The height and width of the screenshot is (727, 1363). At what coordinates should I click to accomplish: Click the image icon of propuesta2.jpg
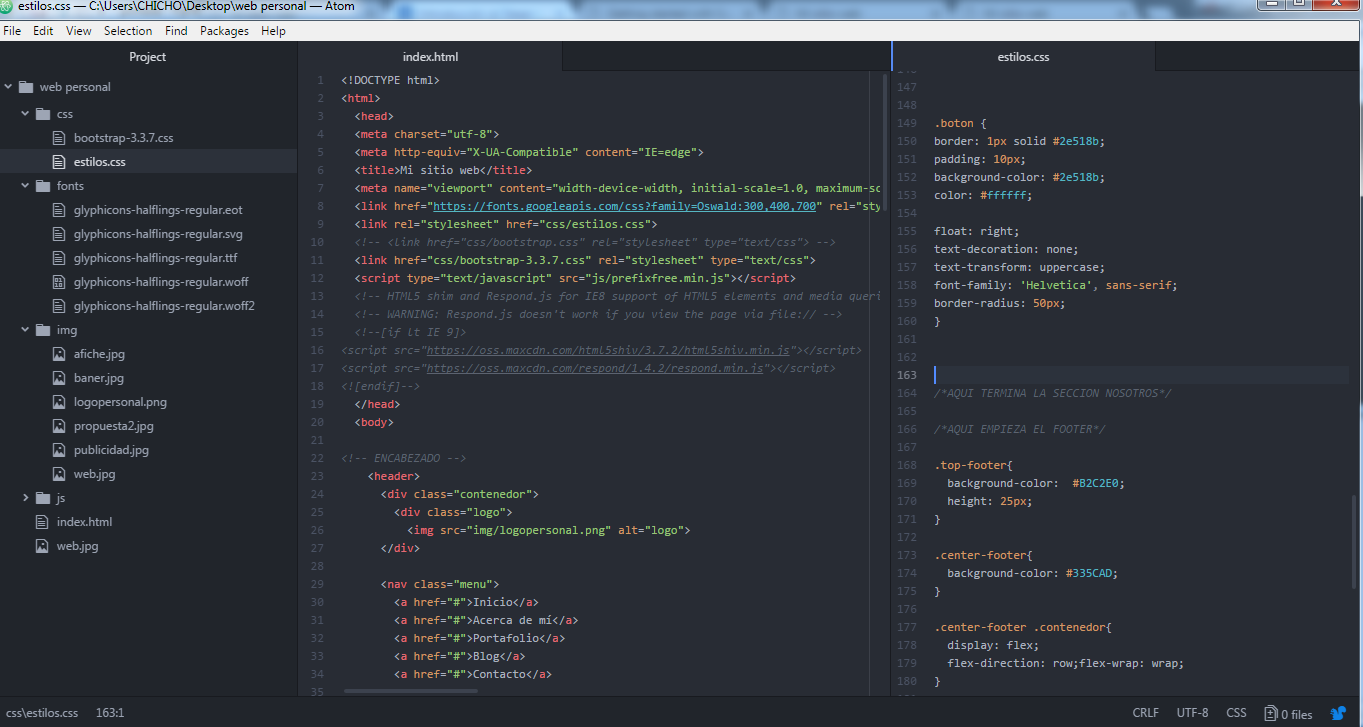click(59, 426)
